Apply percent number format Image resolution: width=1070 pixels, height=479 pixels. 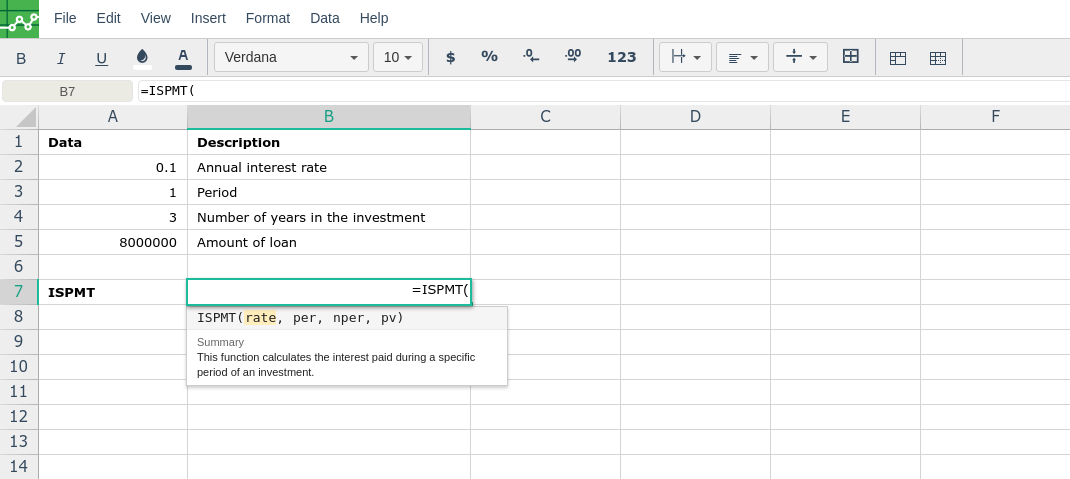489,57
